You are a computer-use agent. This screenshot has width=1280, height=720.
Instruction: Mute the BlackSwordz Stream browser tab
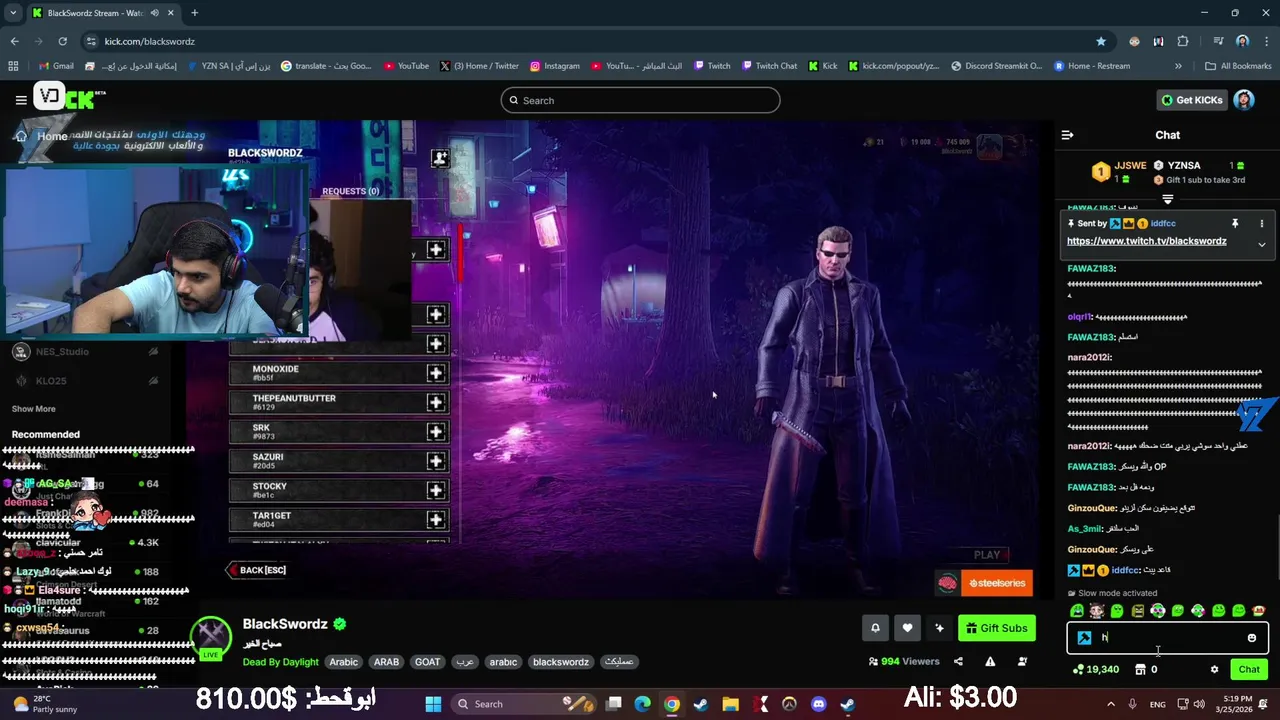tap(154, 13)
